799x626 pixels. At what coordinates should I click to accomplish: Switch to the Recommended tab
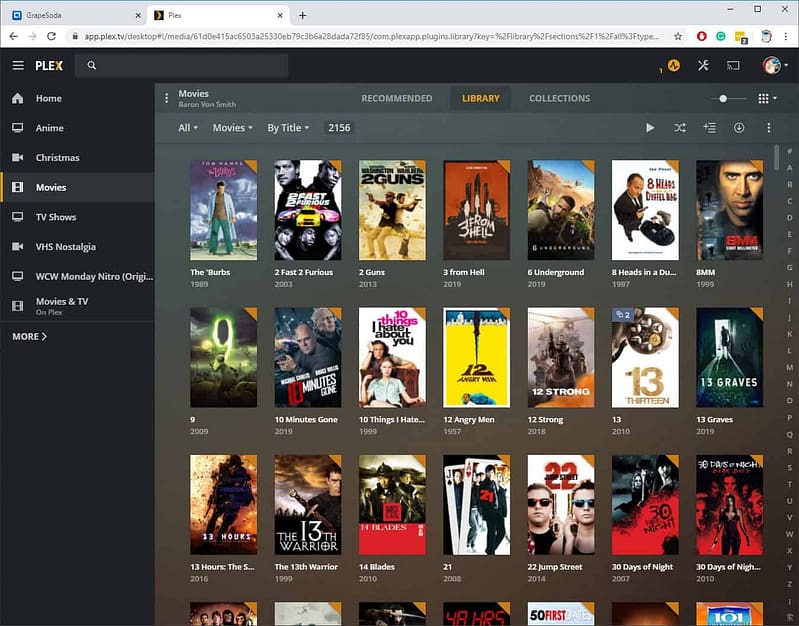tap(396, 98)
